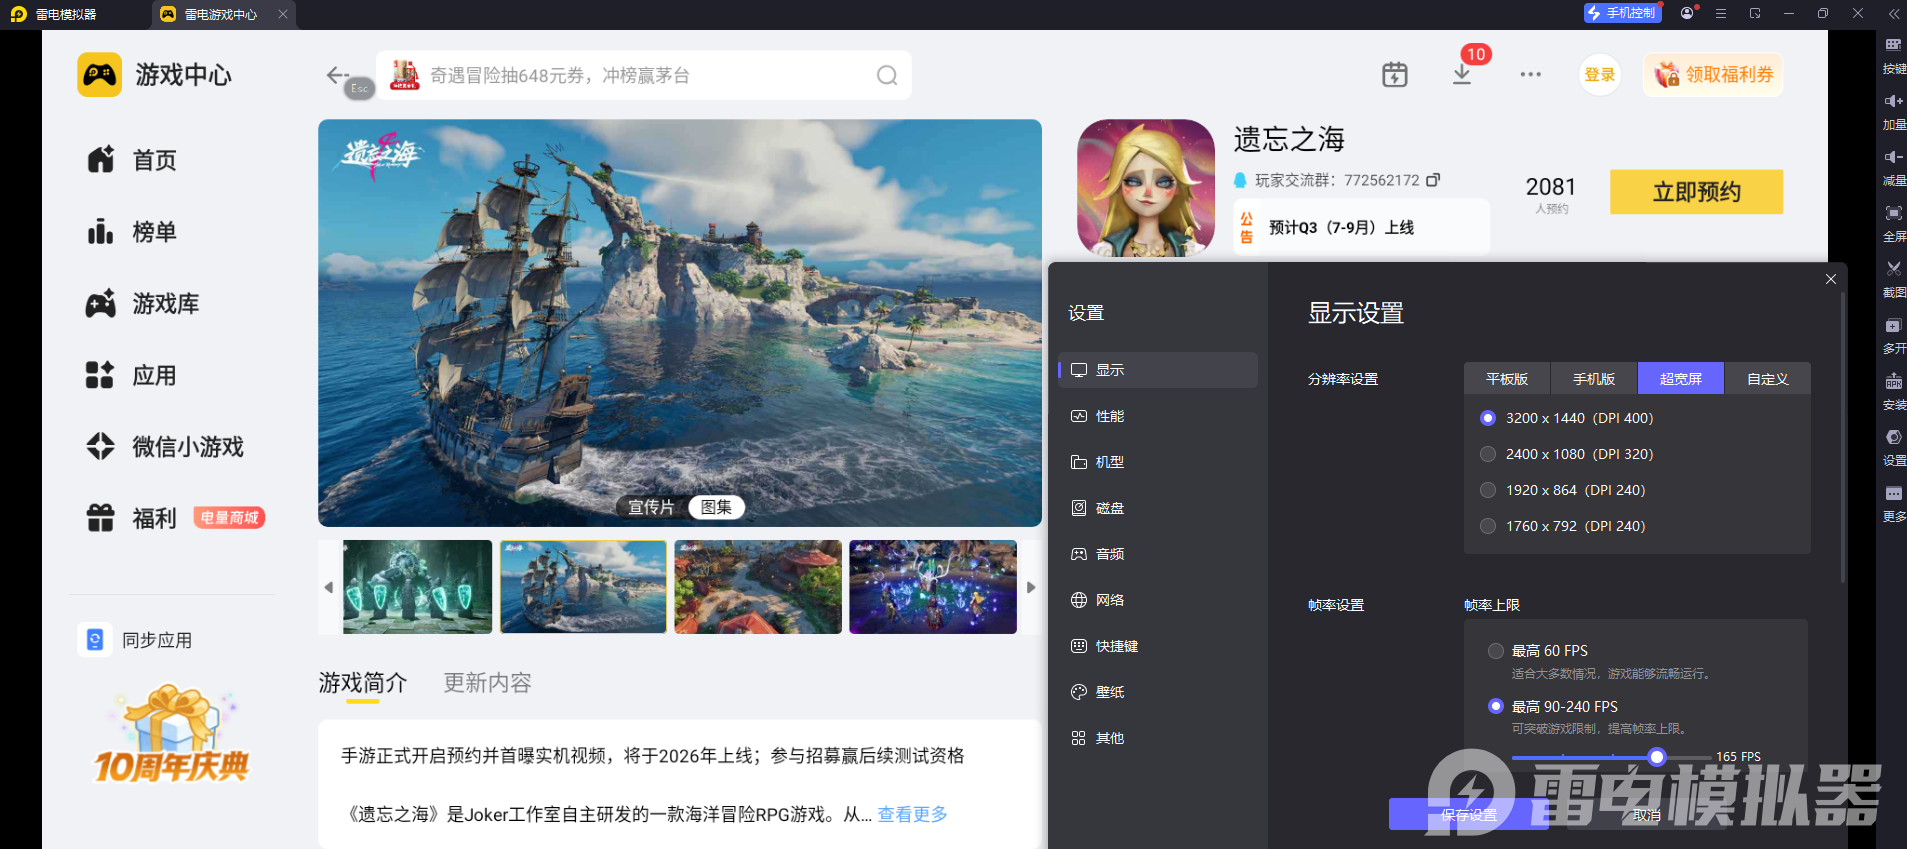Enter fullscreen (全屏) mode

tap(1893, 213)
